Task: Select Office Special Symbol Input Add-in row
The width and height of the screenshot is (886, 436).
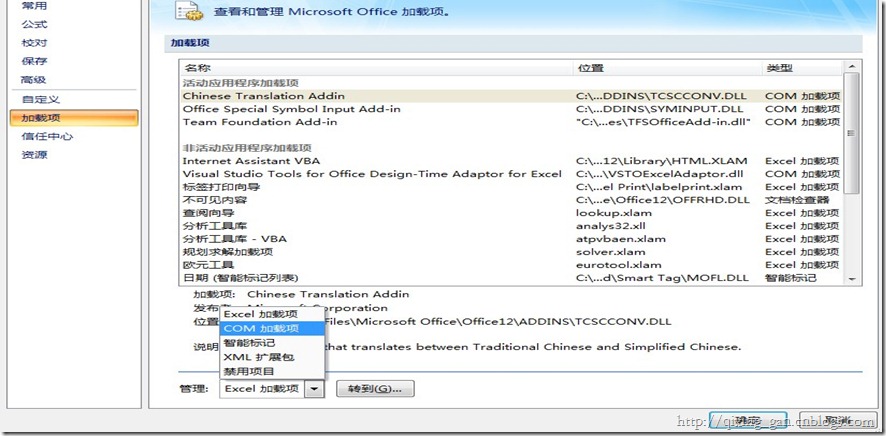Action: [x=511, y=109]
